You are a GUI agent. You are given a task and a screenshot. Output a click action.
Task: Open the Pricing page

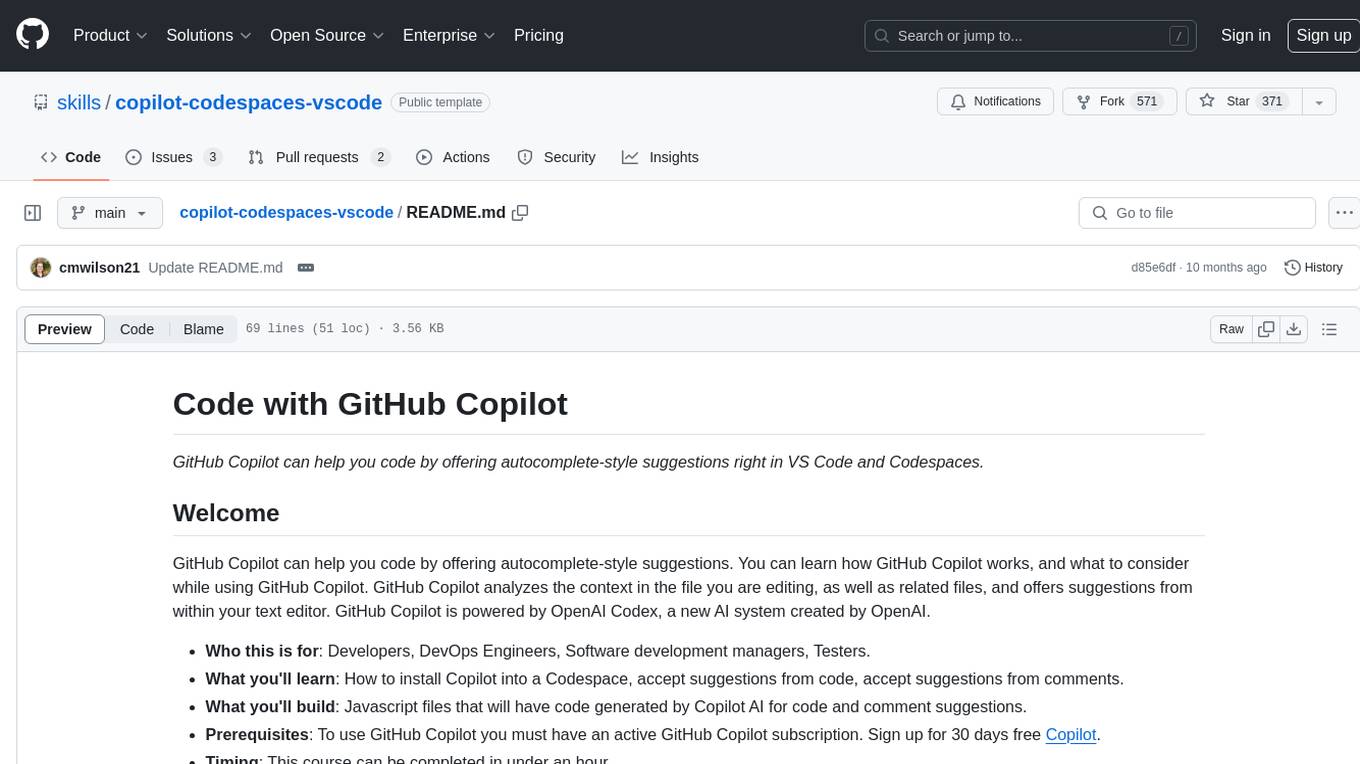[539, 35]
